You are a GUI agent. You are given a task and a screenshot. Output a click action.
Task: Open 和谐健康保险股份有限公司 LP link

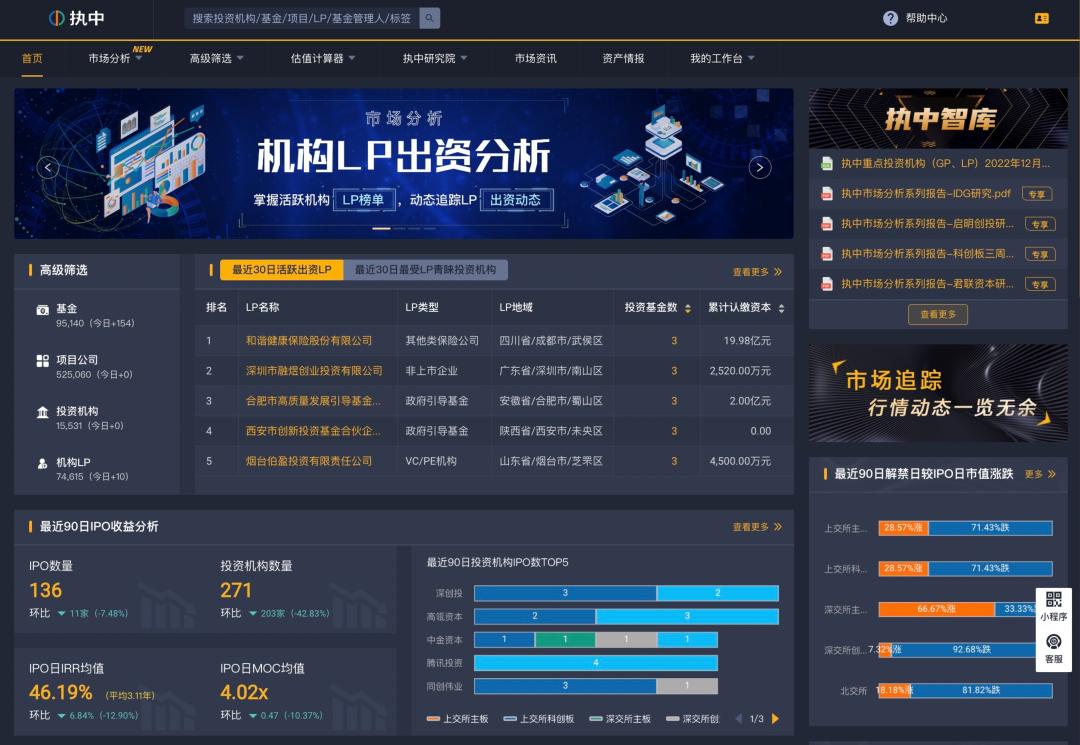309,341
